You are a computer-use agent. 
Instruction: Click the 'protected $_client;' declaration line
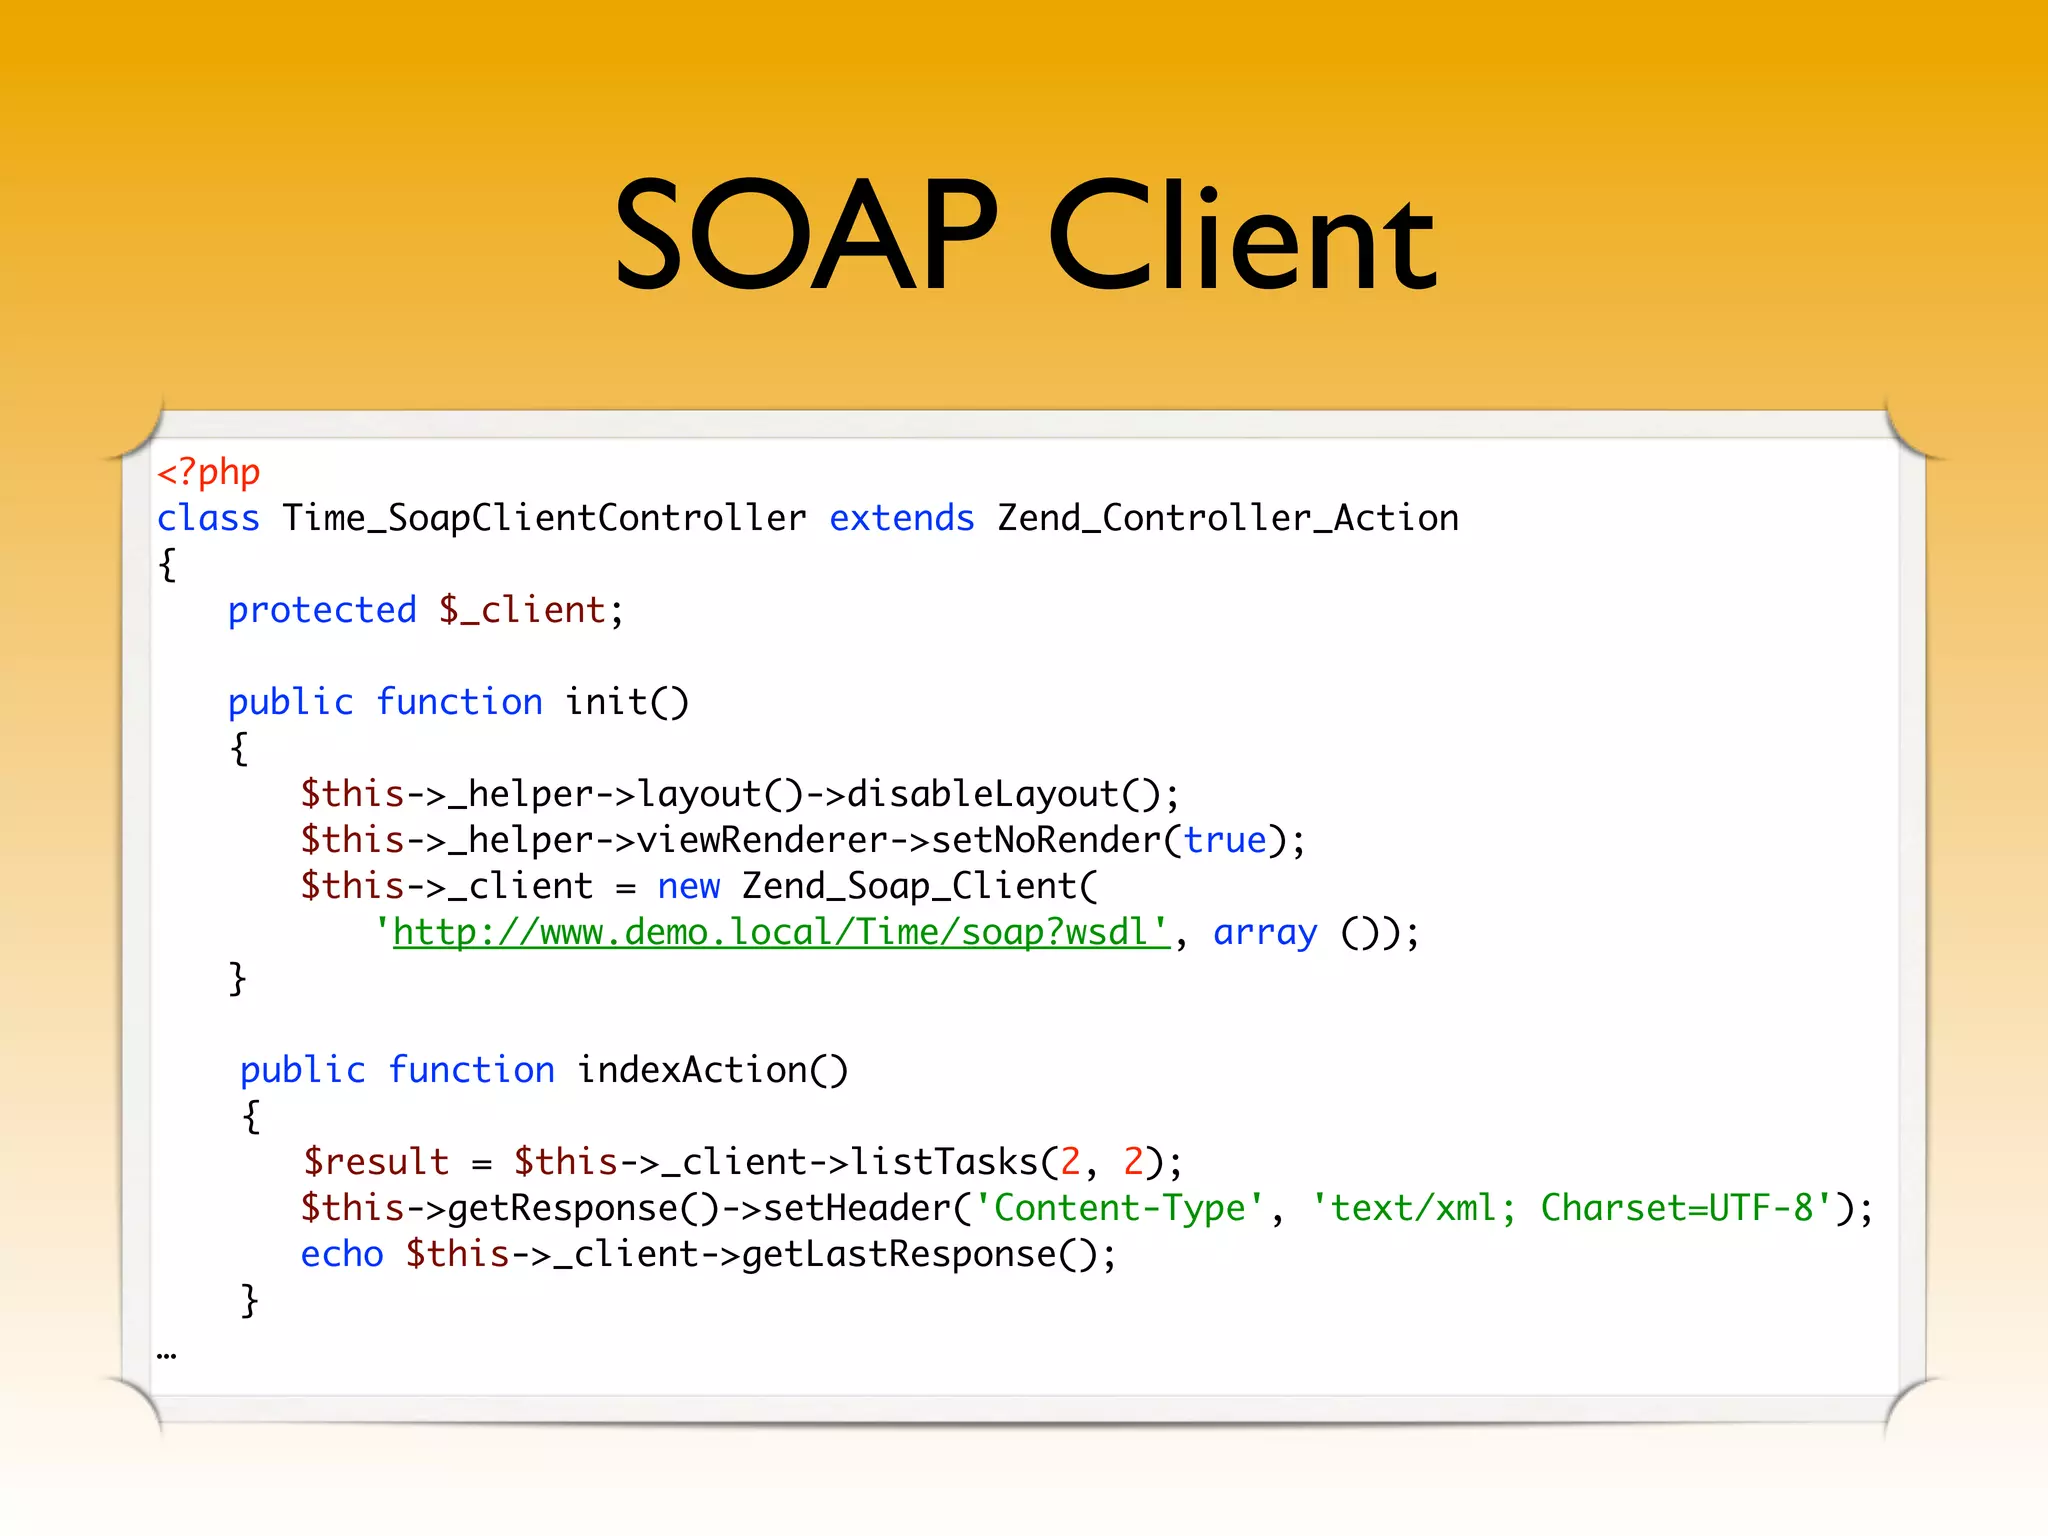click(x=426, y=610)
